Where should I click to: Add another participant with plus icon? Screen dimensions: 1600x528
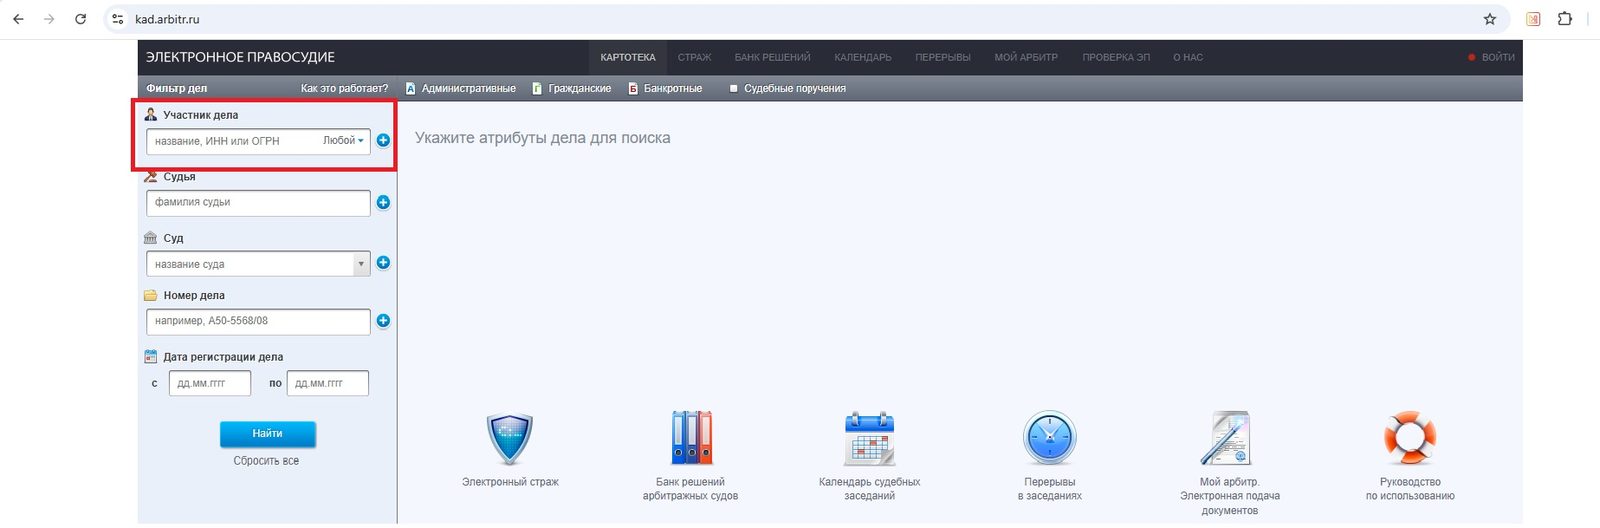(383, 141)
